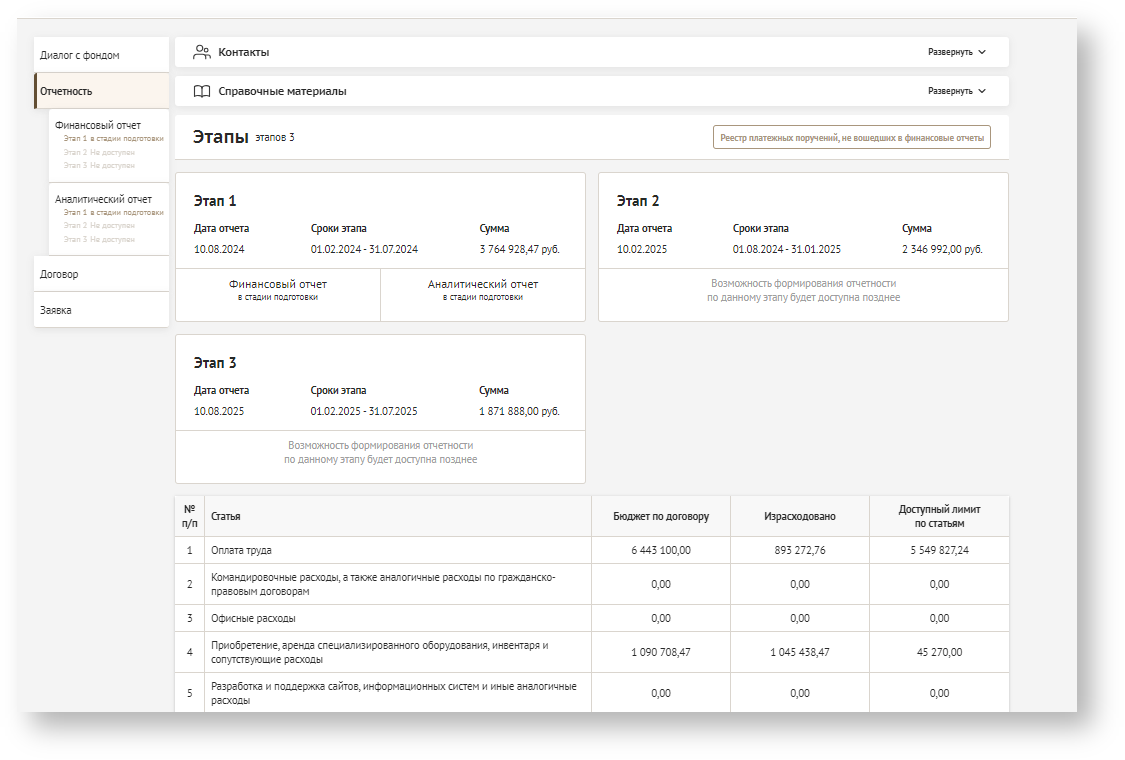Select the Оплата труда table row
This screenshot has width=1125, height=760.
pos(241,550)
